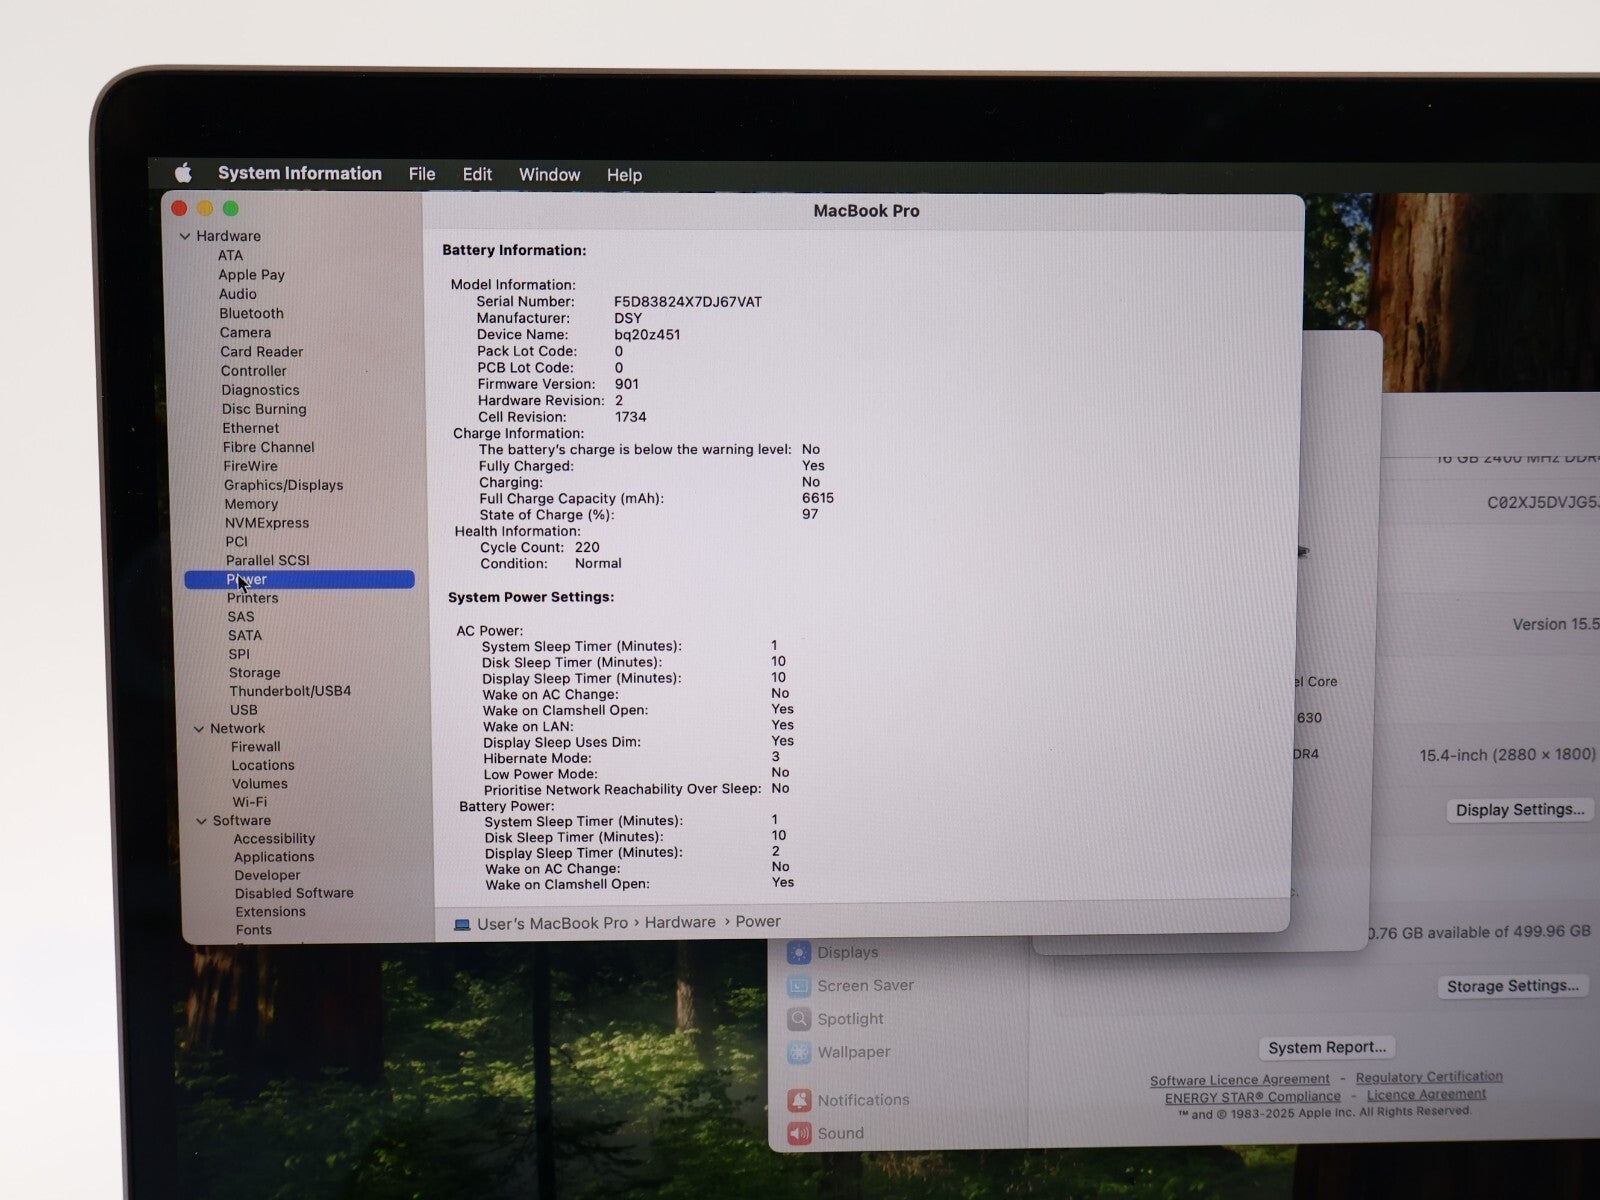
Task: Select Parallel SCSI in the sidebar
Action: 268,560
